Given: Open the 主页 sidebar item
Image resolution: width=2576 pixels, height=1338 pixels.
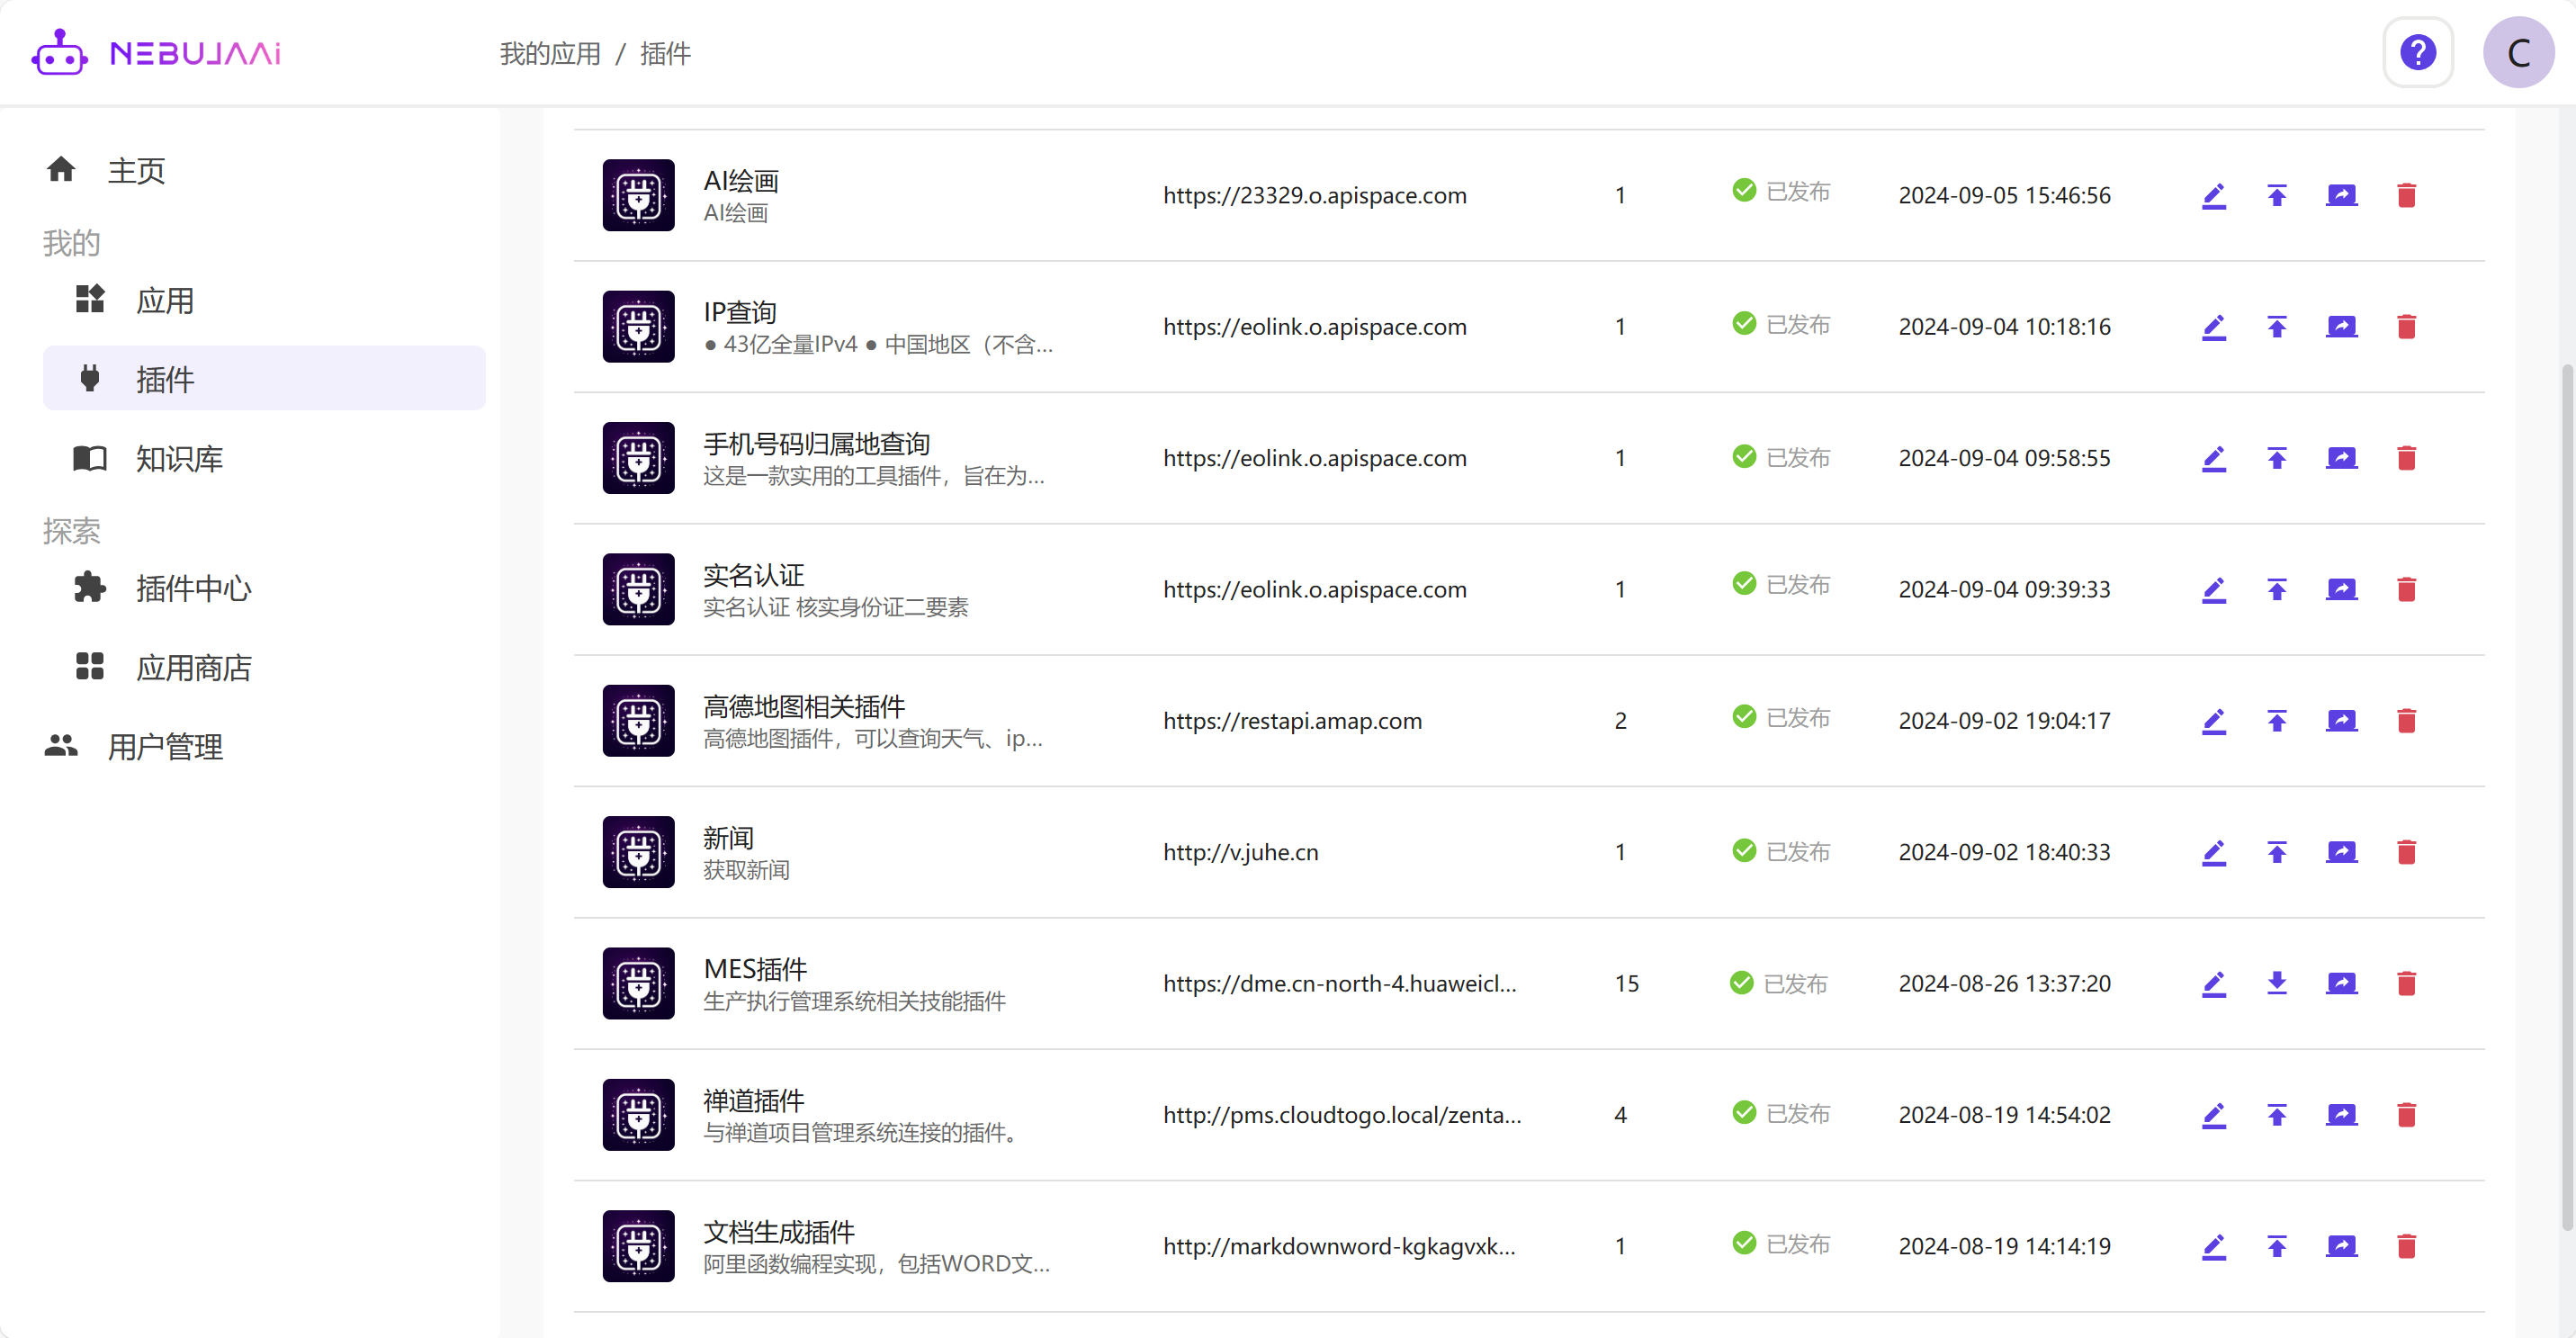Looking at the screenshot, I should coord(136,170).
